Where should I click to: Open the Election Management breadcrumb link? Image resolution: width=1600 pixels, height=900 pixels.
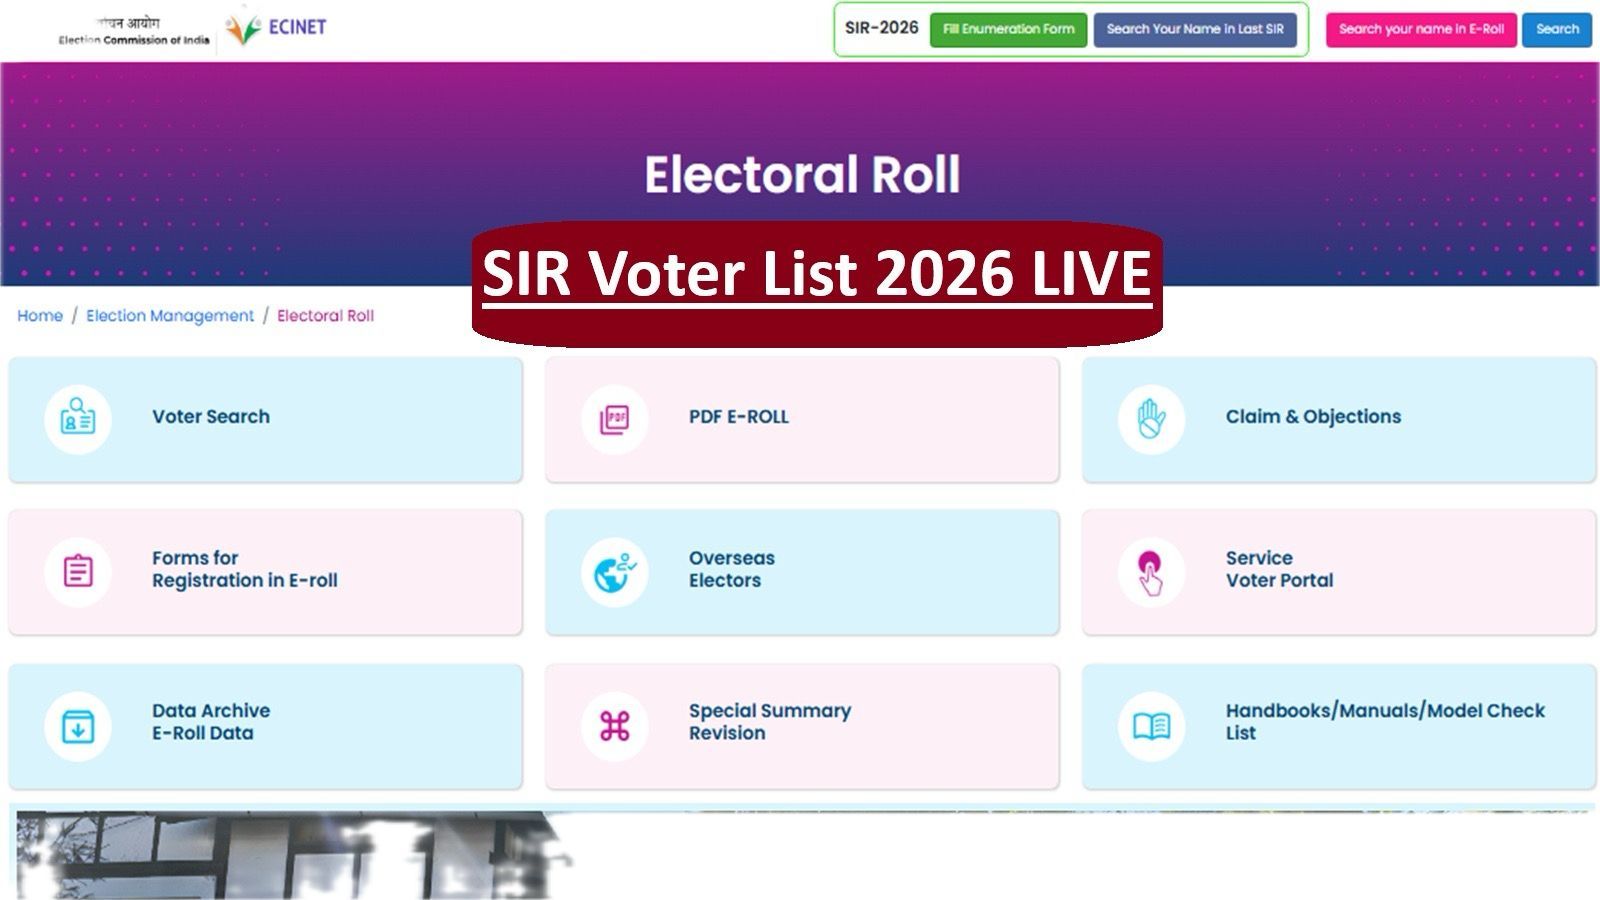tap(169, 315)
